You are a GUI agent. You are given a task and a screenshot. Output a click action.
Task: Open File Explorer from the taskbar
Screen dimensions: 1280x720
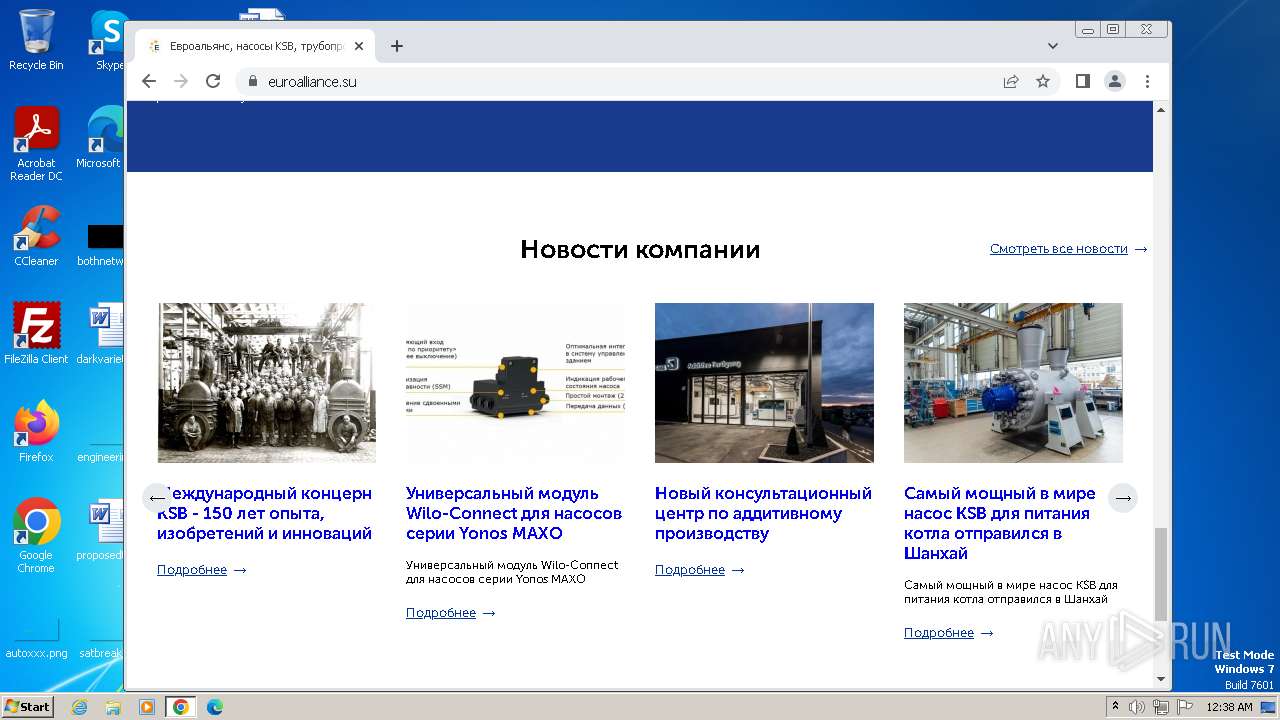[x=113, y=707]
